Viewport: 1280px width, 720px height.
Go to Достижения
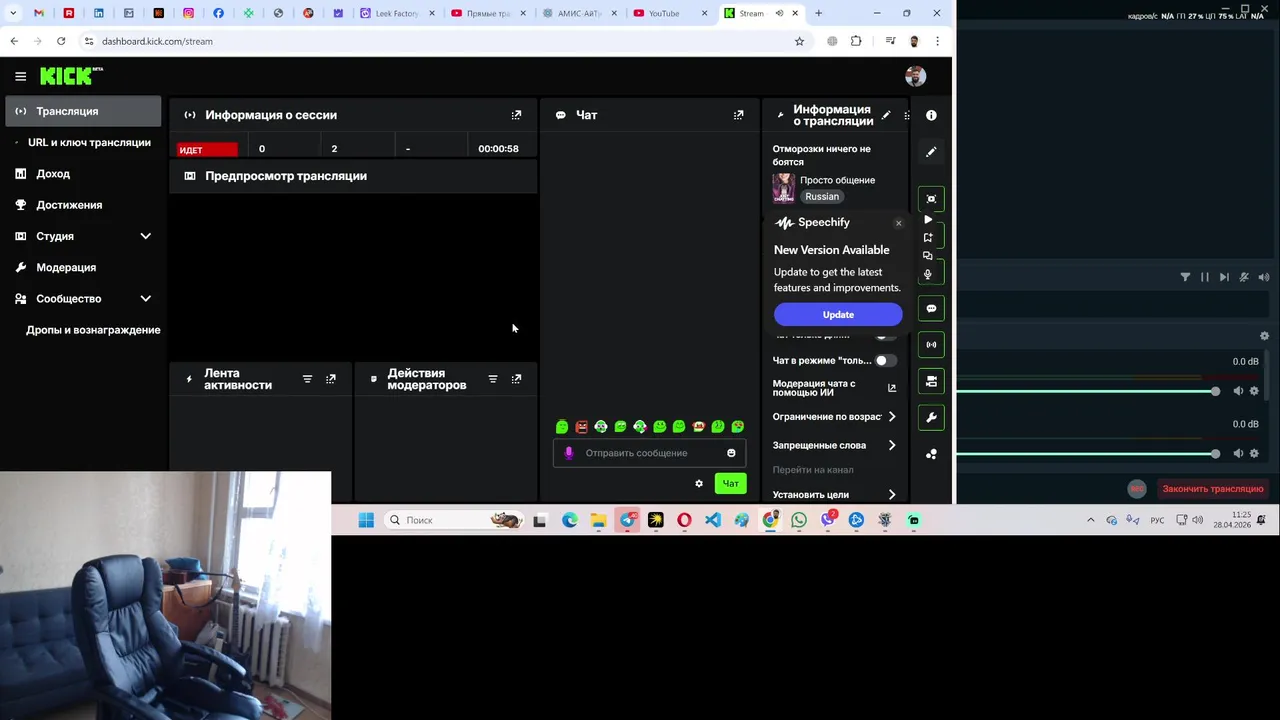point(69,205)
